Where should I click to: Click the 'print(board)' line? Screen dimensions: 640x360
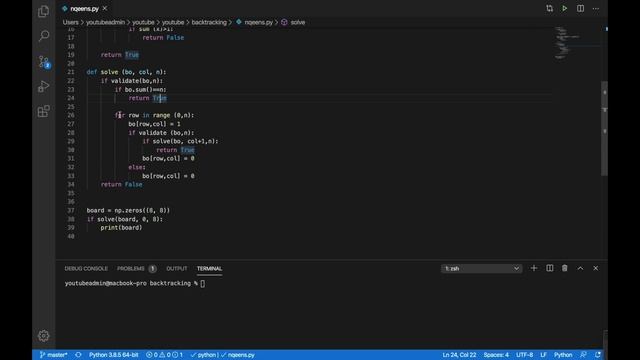[121, 227]
